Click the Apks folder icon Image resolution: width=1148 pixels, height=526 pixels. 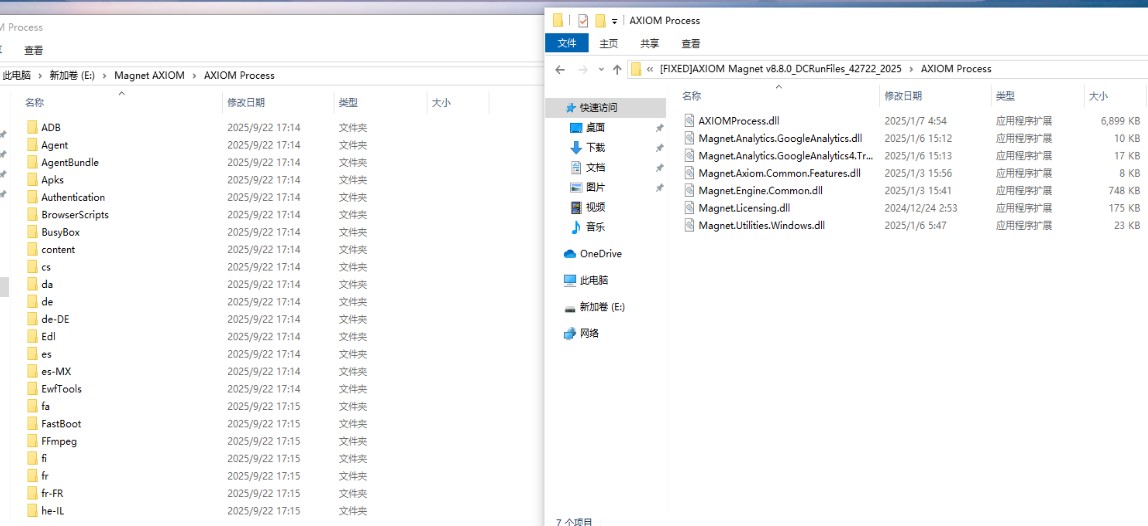point(31,179)
